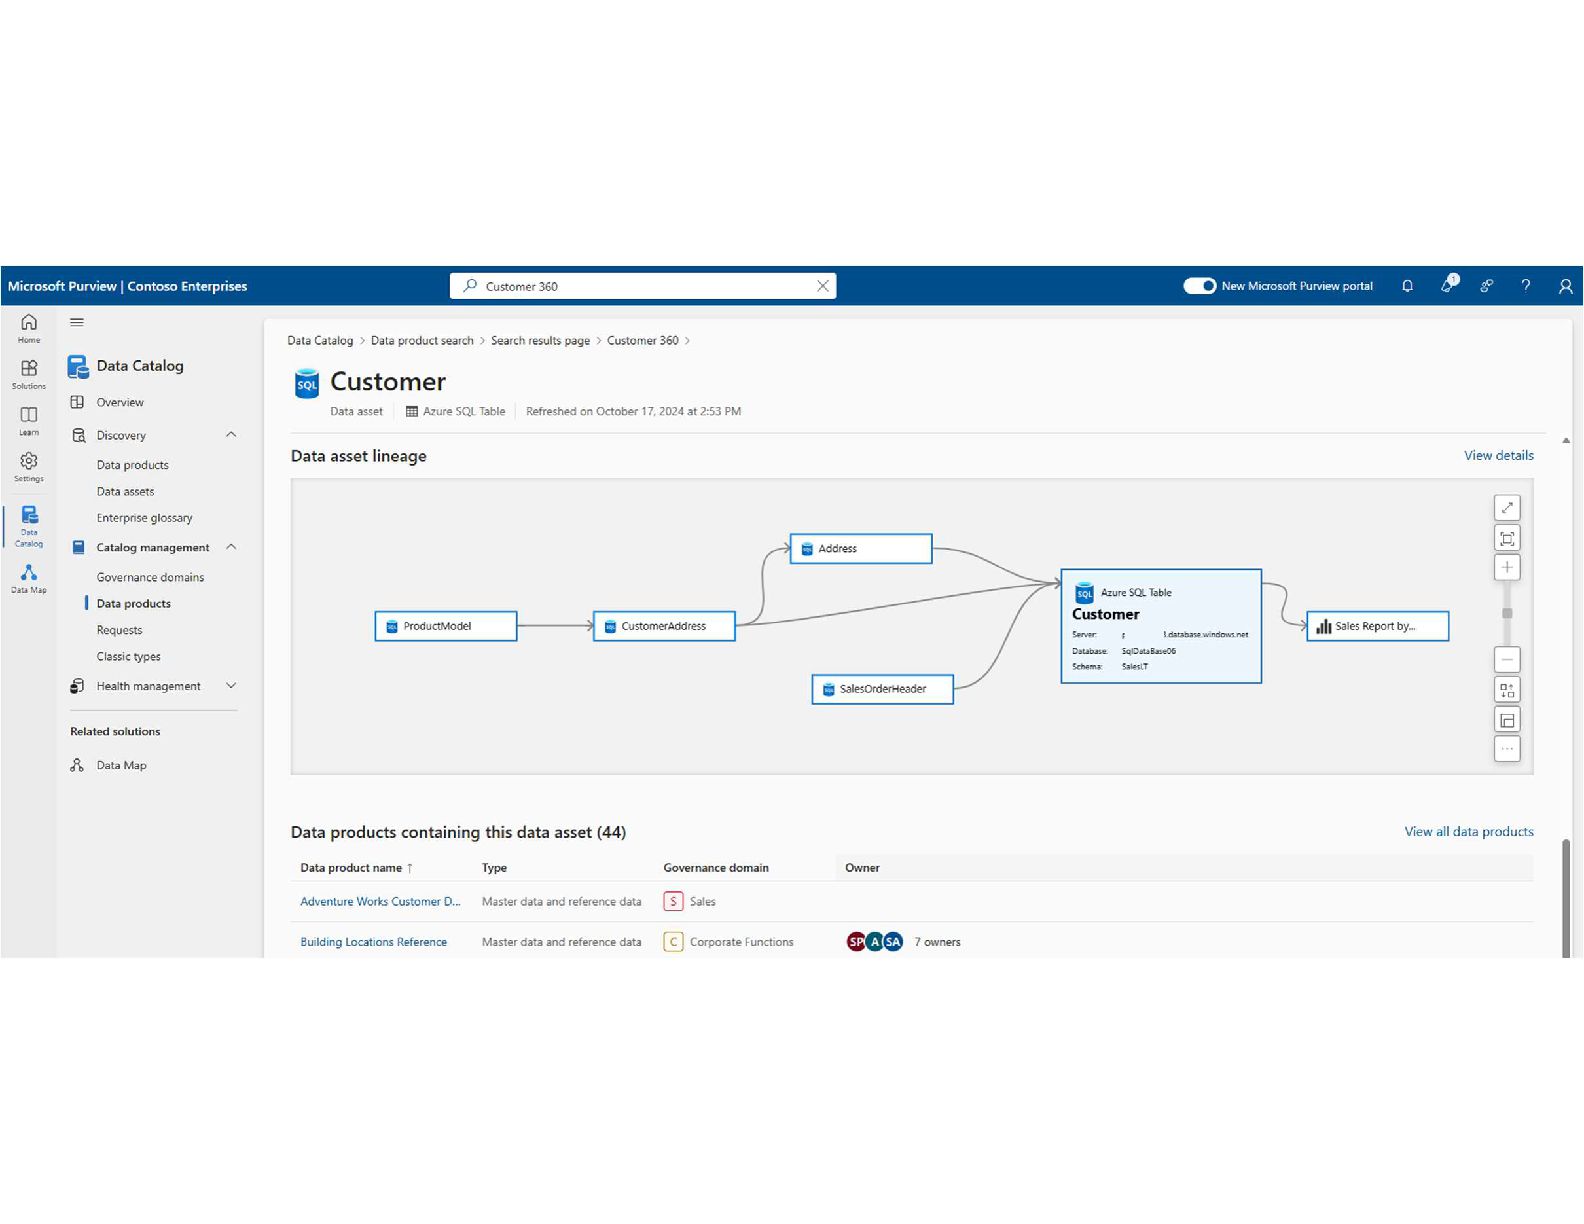The image size is (1584, 1224).
Task: Expand lineage to full screen
Action: [x=1507, y=508]
